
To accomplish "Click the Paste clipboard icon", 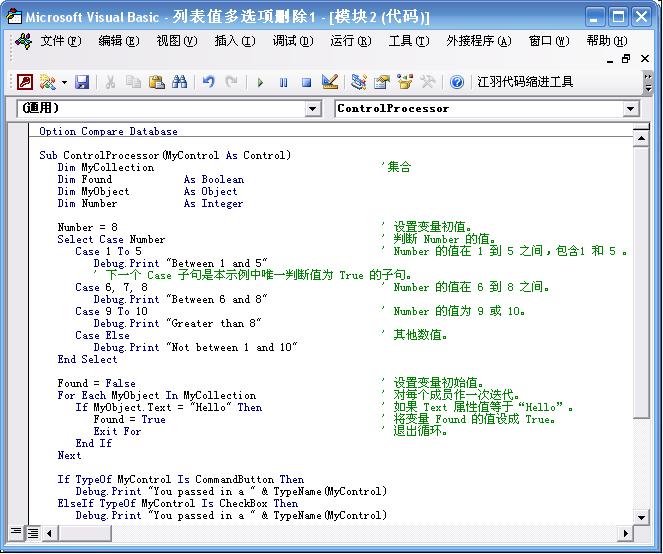I will [x=157, y=82].
